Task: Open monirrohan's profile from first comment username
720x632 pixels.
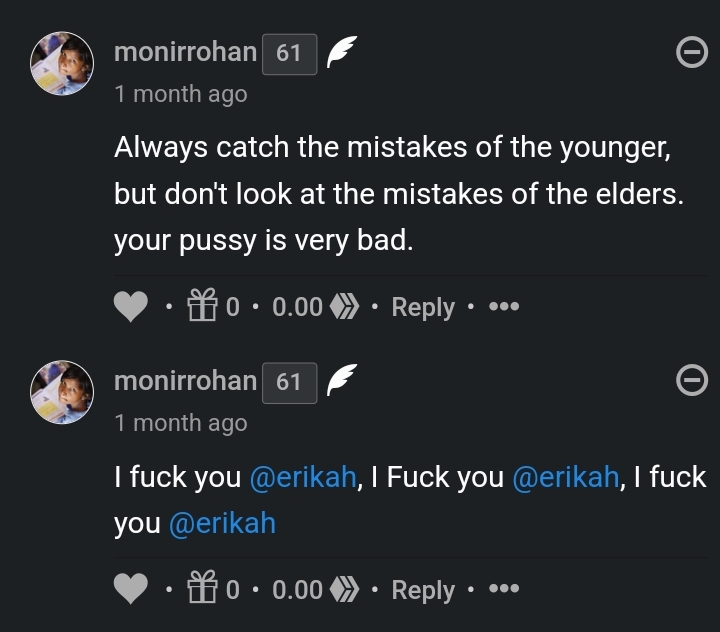Action: pos(185,53)
